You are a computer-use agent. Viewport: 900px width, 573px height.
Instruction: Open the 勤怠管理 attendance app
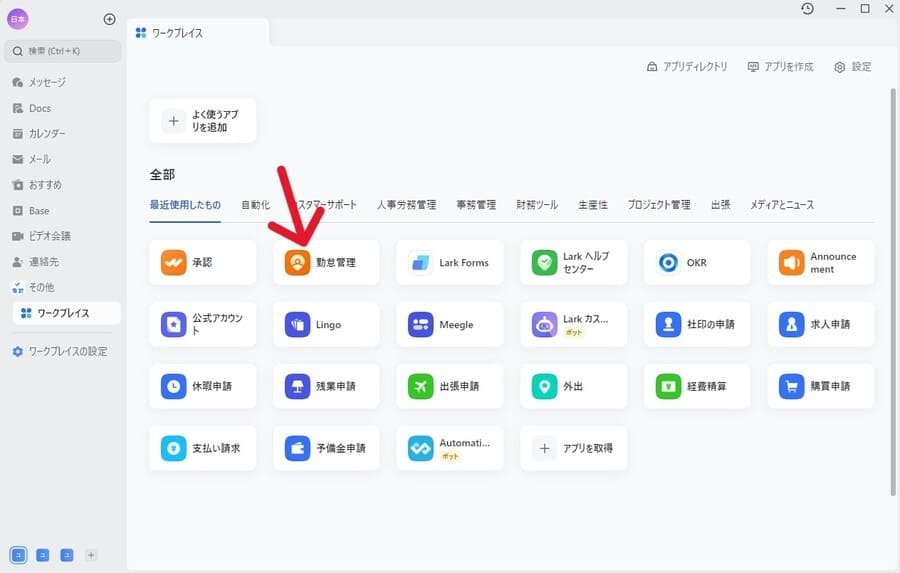pyautogui.click(x=326, y=262)
